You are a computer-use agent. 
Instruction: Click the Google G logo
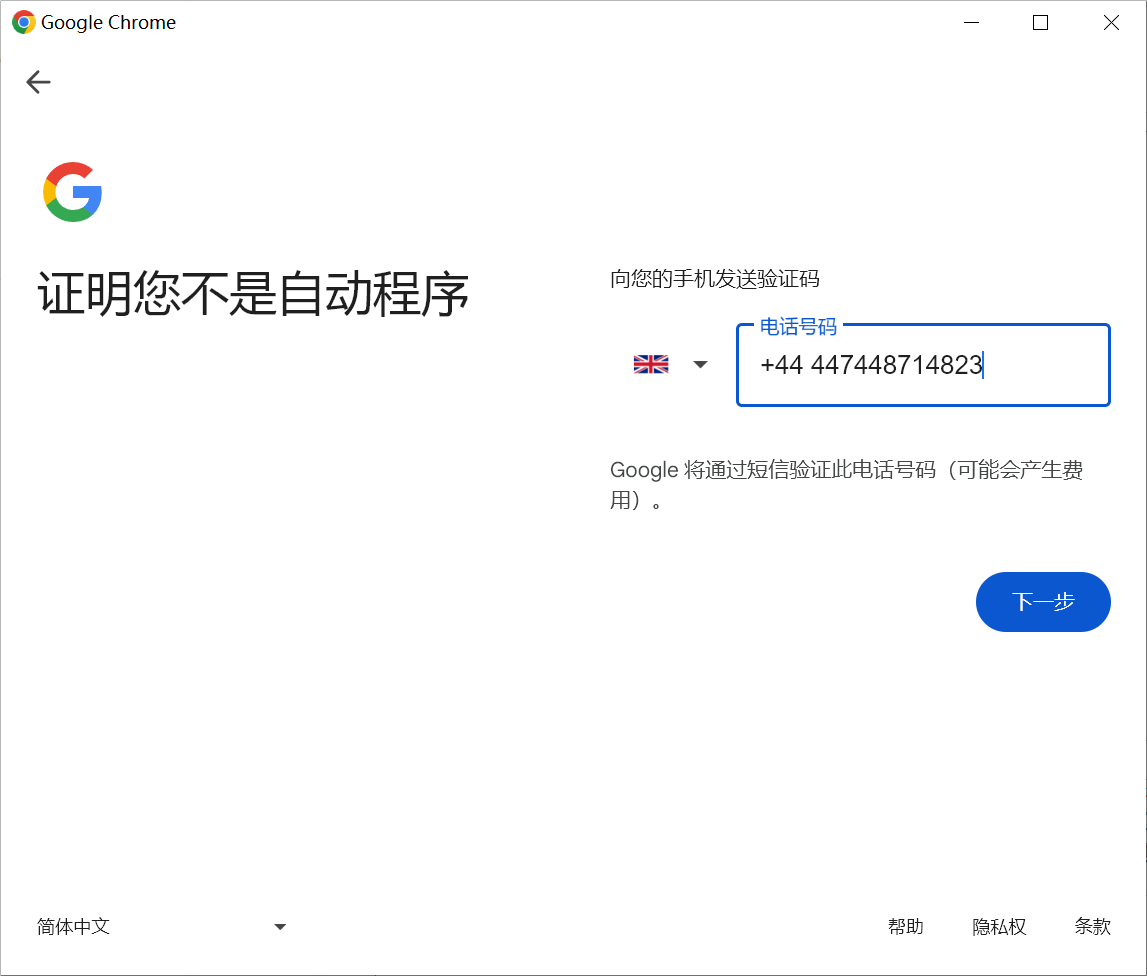point(72,192)
